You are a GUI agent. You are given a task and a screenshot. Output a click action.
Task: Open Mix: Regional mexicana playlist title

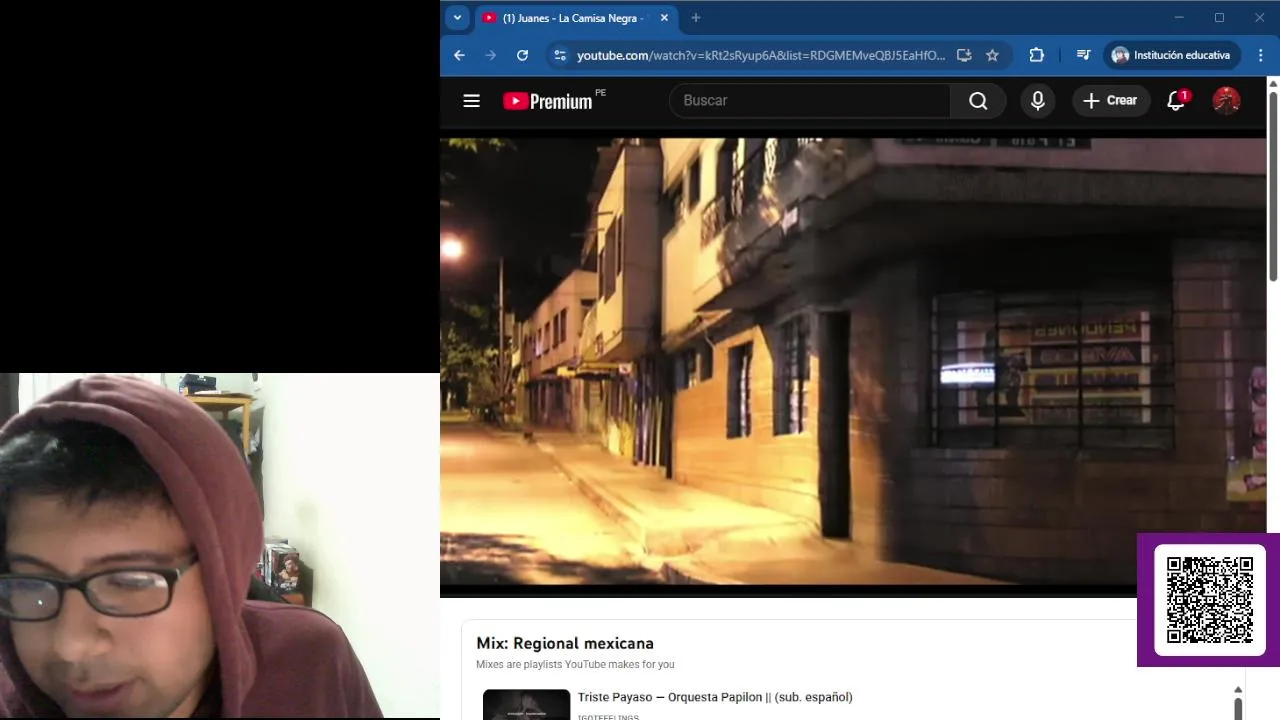click(565, 643)
